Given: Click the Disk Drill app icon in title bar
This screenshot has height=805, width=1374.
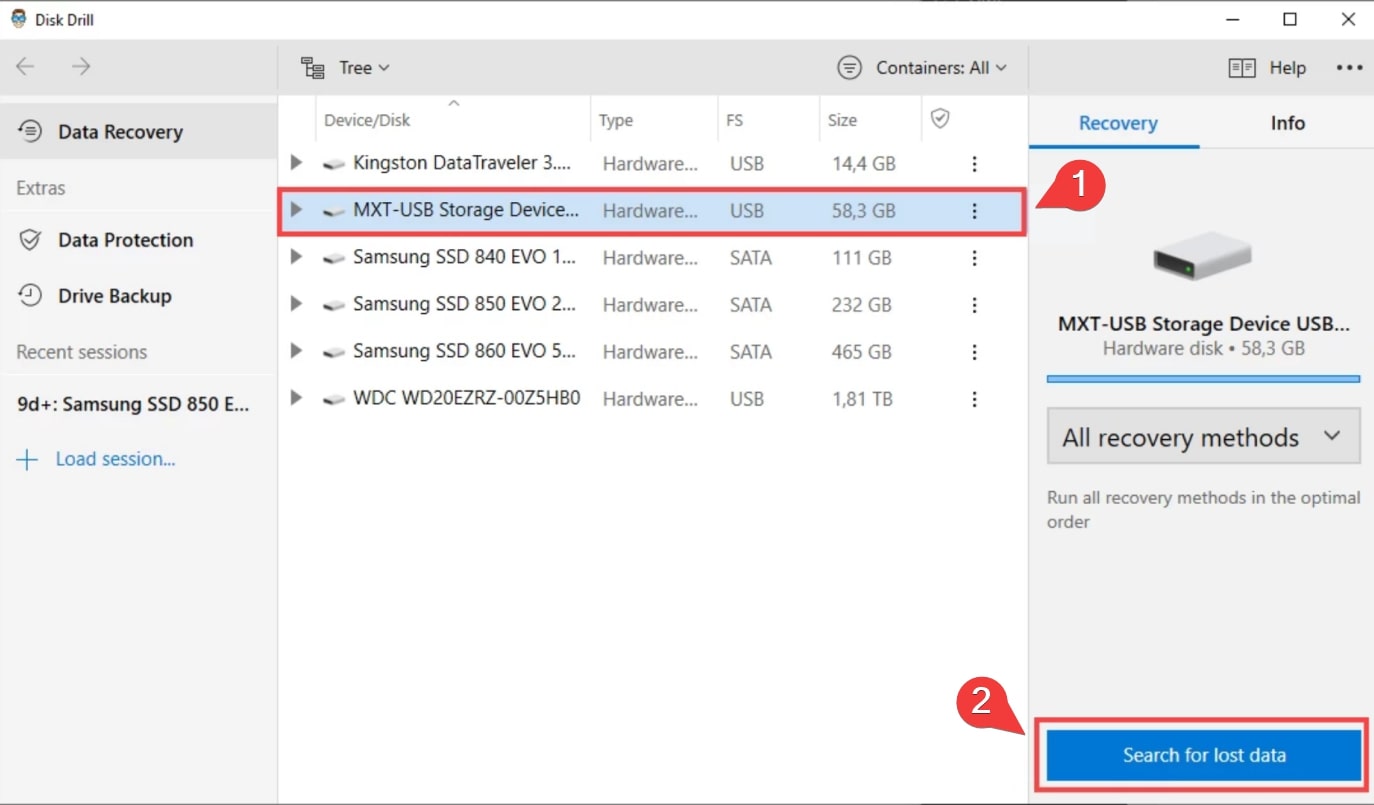Looking at the screenshot, I should 19,19.
